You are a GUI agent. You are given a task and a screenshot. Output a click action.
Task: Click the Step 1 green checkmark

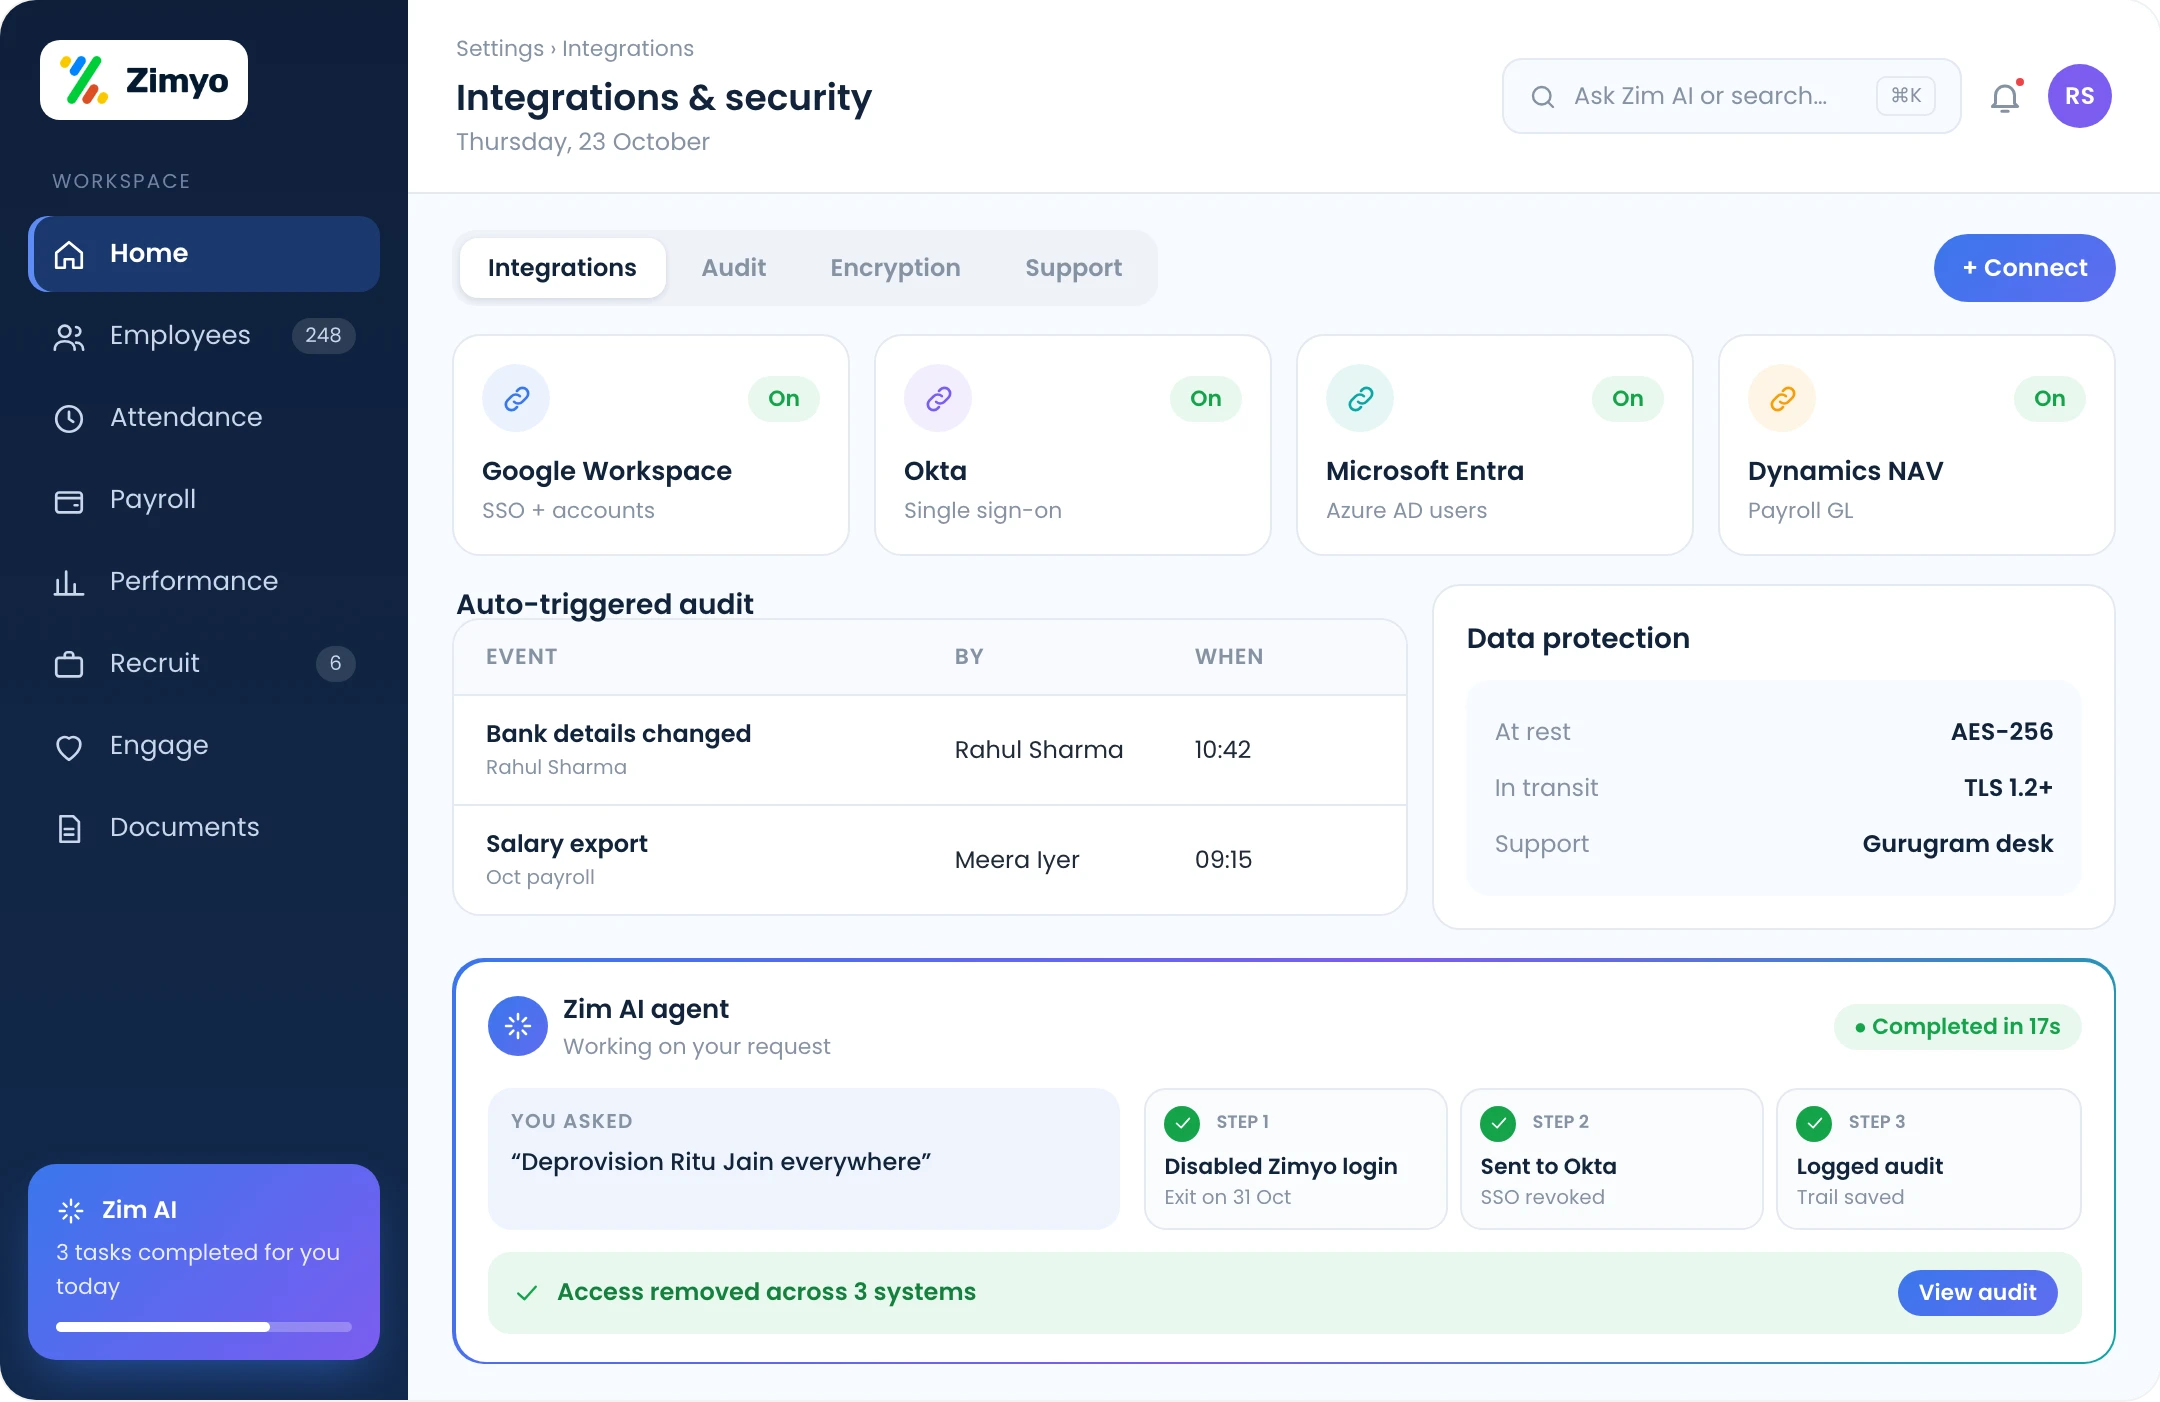click(x=1182, y=1124)
